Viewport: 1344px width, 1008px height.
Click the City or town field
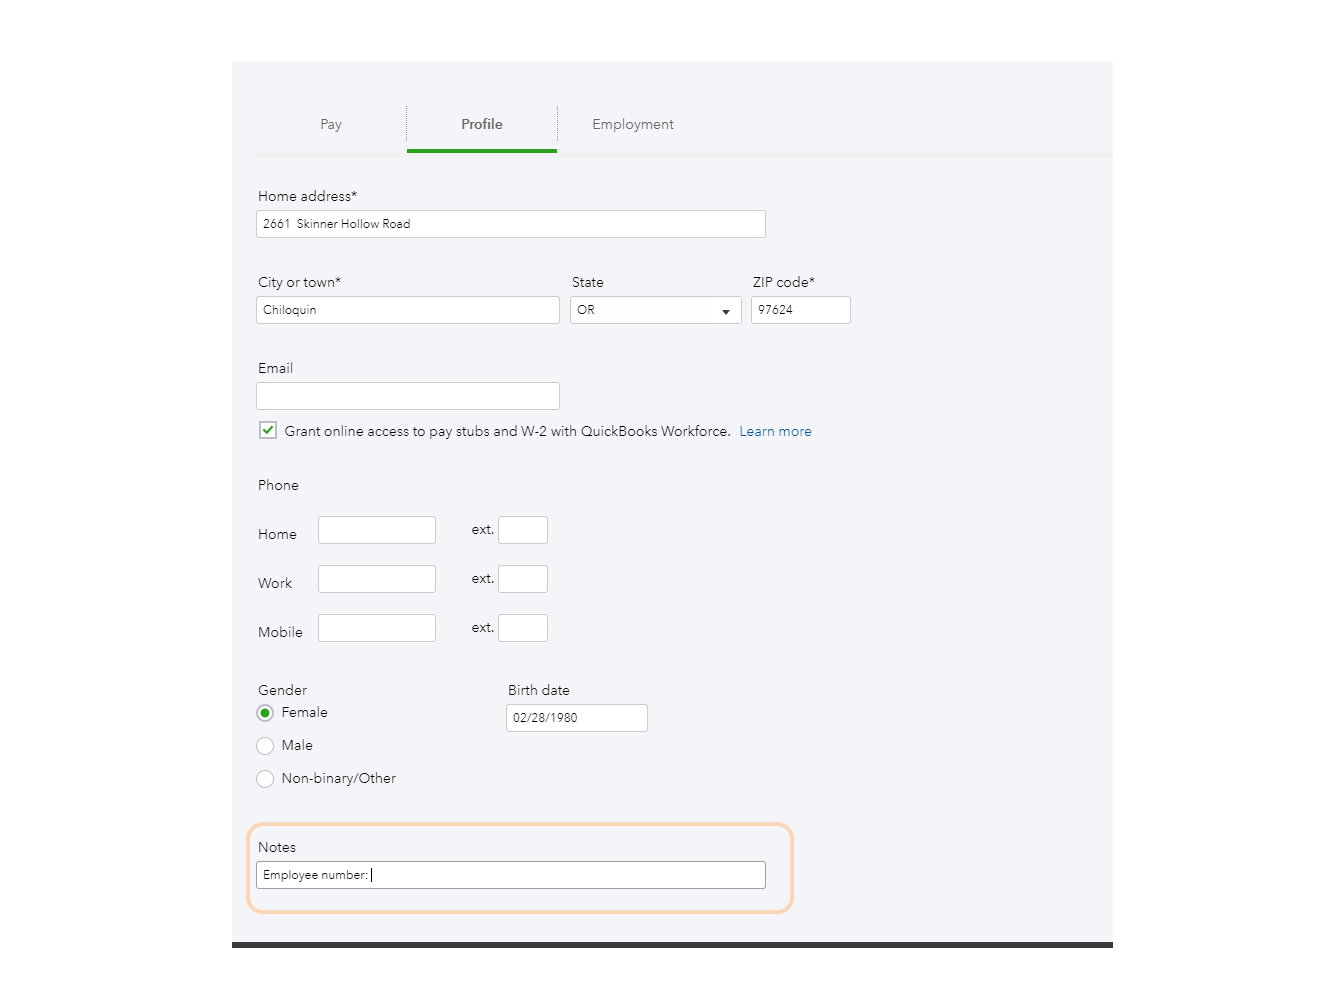(407, 310)
